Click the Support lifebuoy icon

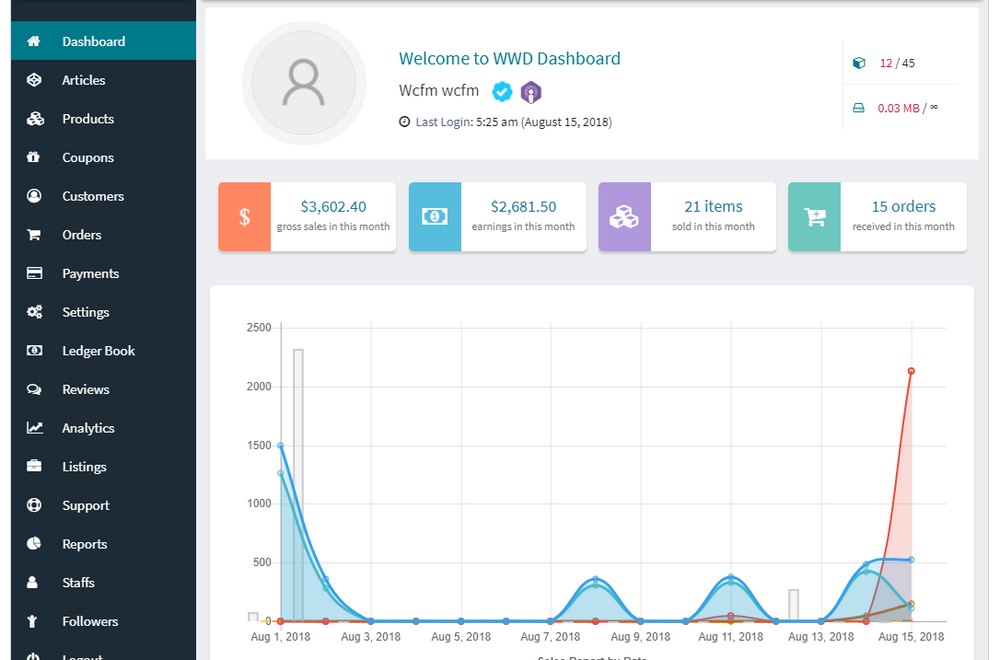[x=34, y=505]
